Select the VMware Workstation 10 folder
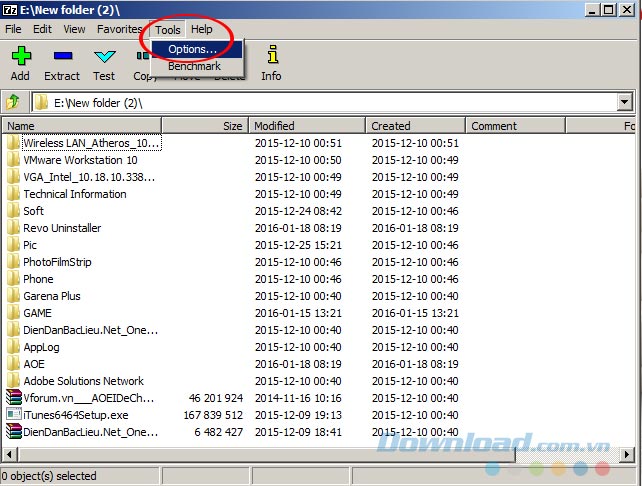The width and height of the screenshot is (642, 486). [80, 160]
